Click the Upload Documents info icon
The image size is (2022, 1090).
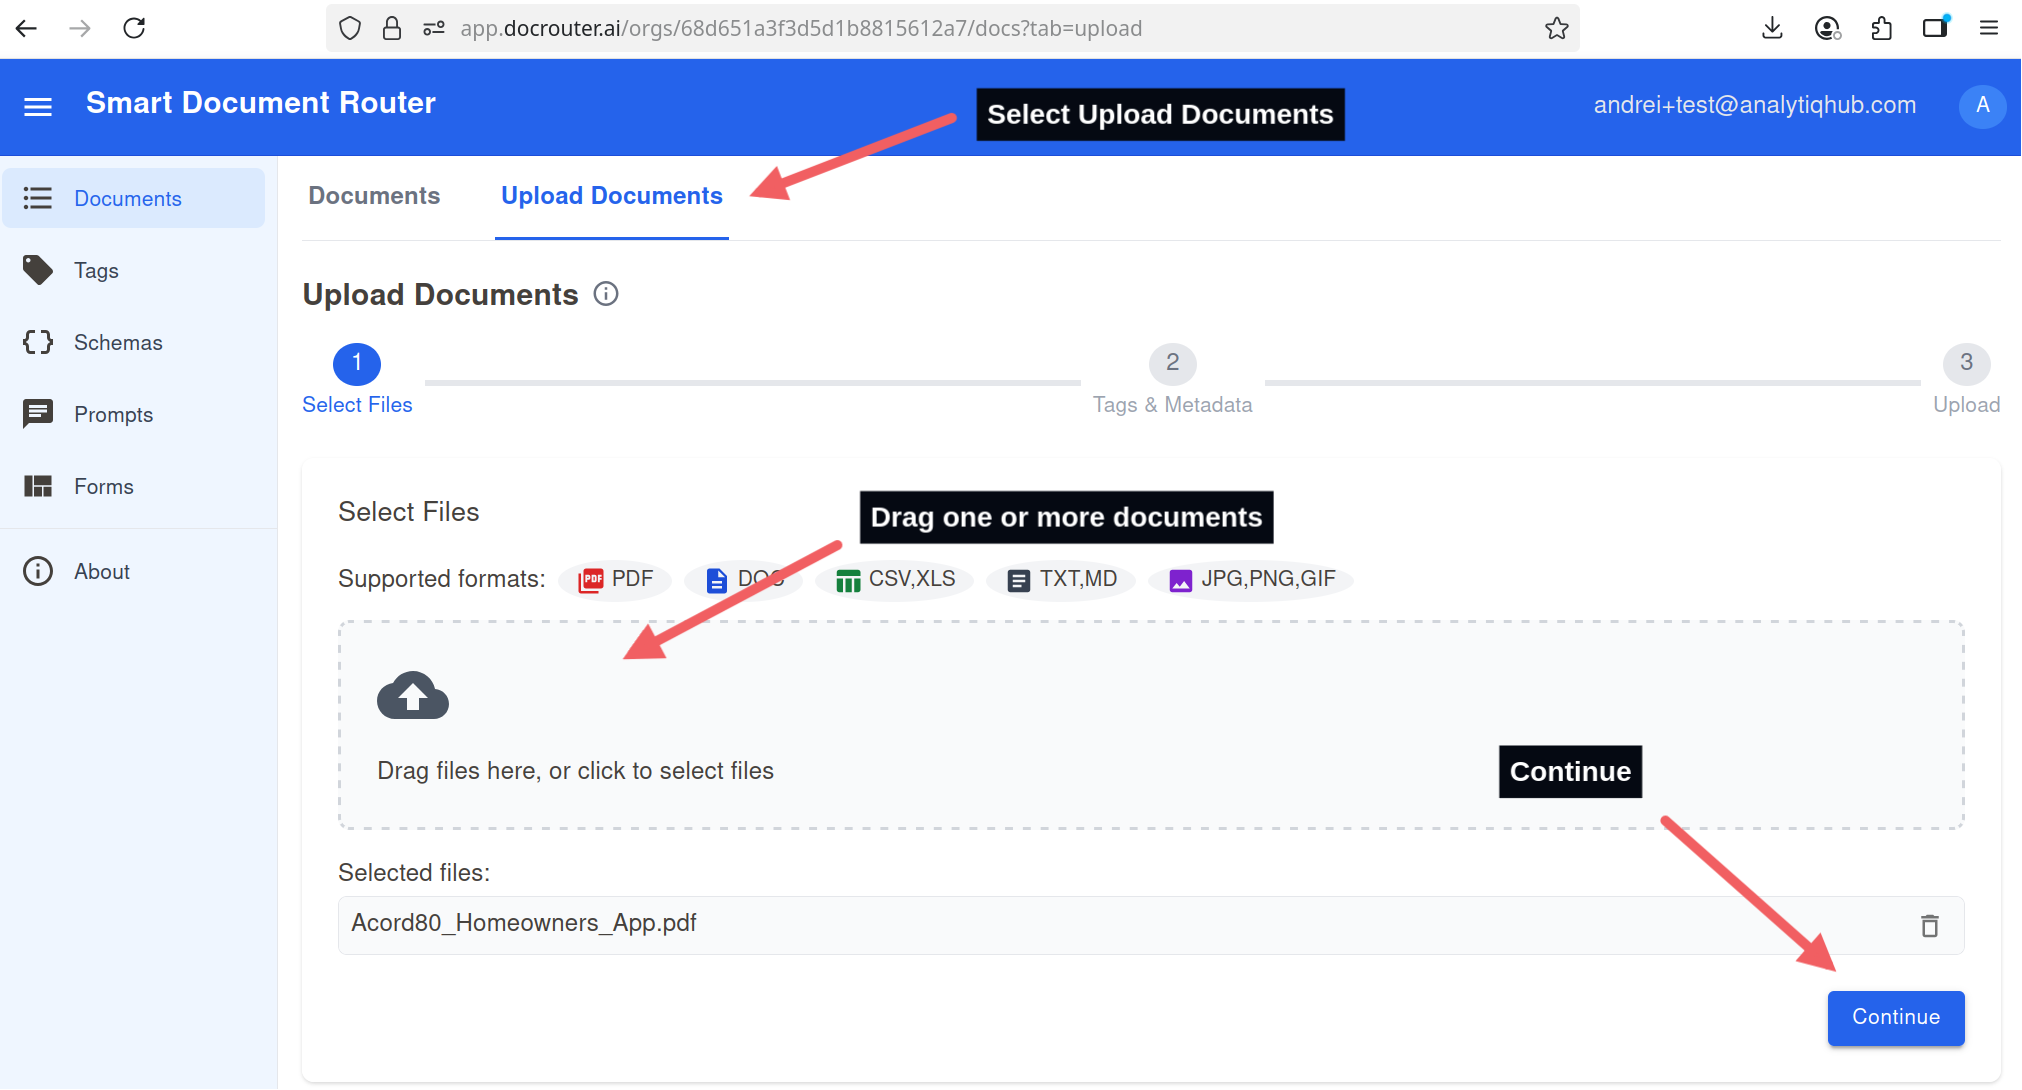click(606, 294)
